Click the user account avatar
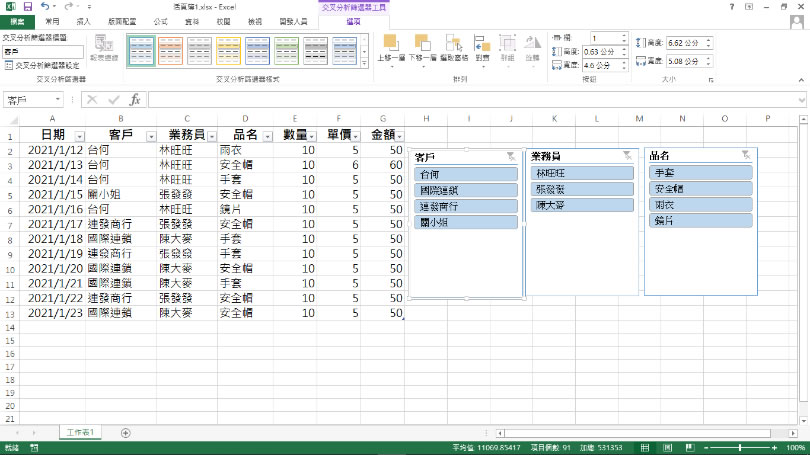 (x=797, y=22)
